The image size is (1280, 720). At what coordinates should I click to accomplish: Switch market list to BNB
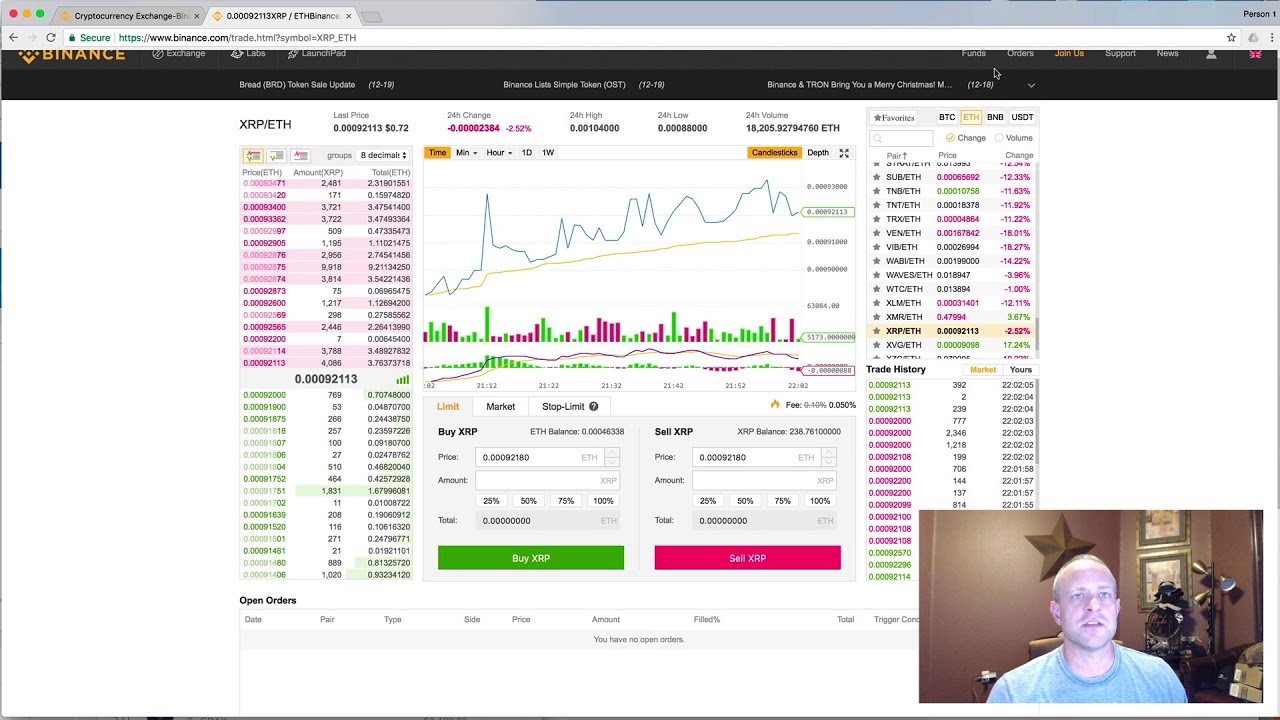(x=995, y=118)
